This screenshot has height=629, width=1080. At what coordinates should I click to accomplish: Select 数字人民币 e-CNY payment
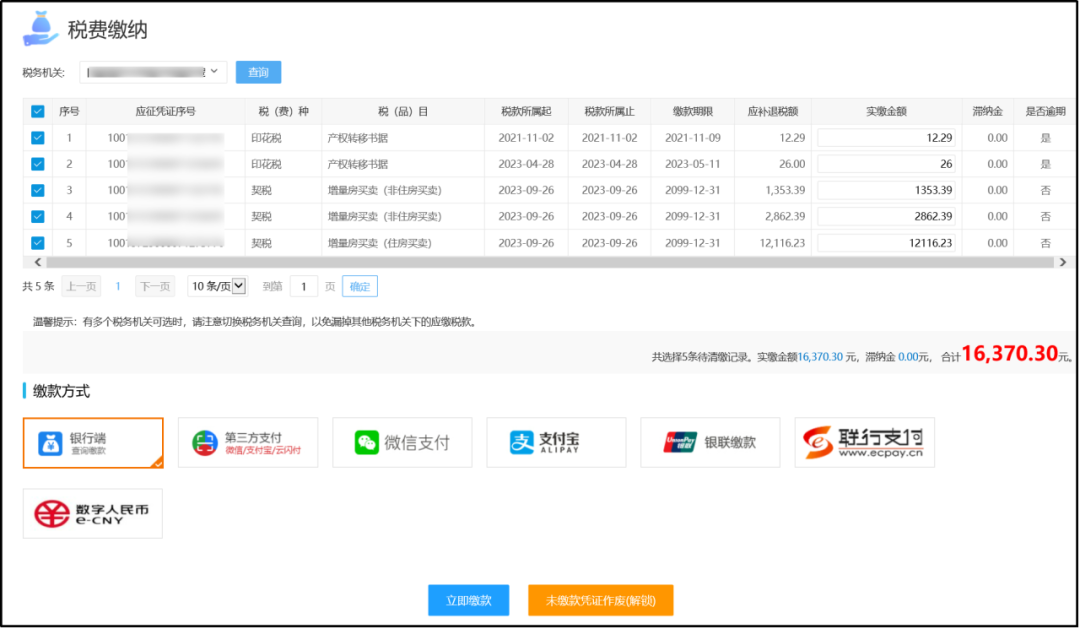pyautogui.click(x=93, y=514)
